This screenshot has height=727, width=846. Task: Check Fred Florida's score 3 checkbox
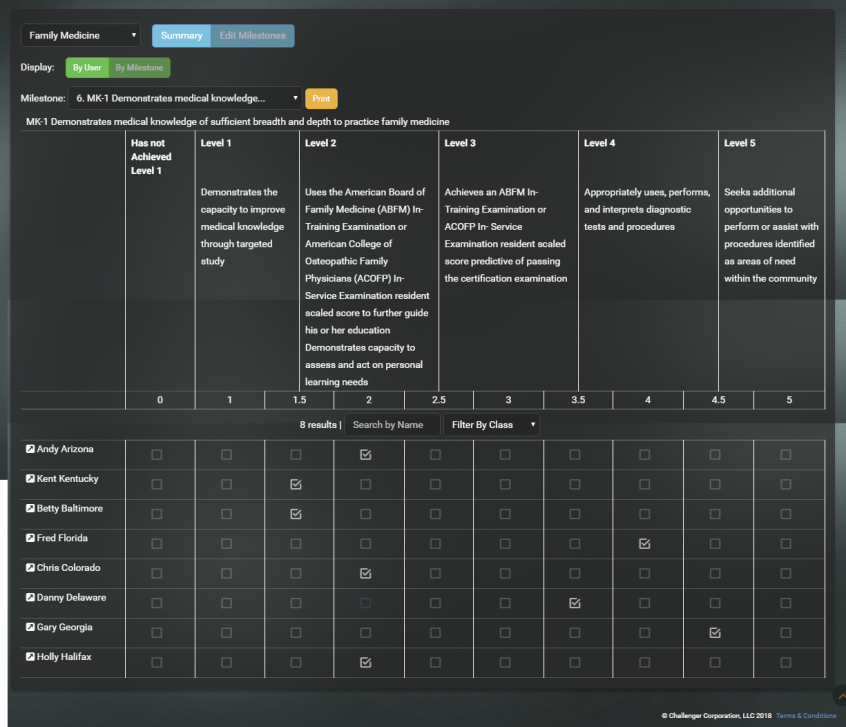coord(505,544)
